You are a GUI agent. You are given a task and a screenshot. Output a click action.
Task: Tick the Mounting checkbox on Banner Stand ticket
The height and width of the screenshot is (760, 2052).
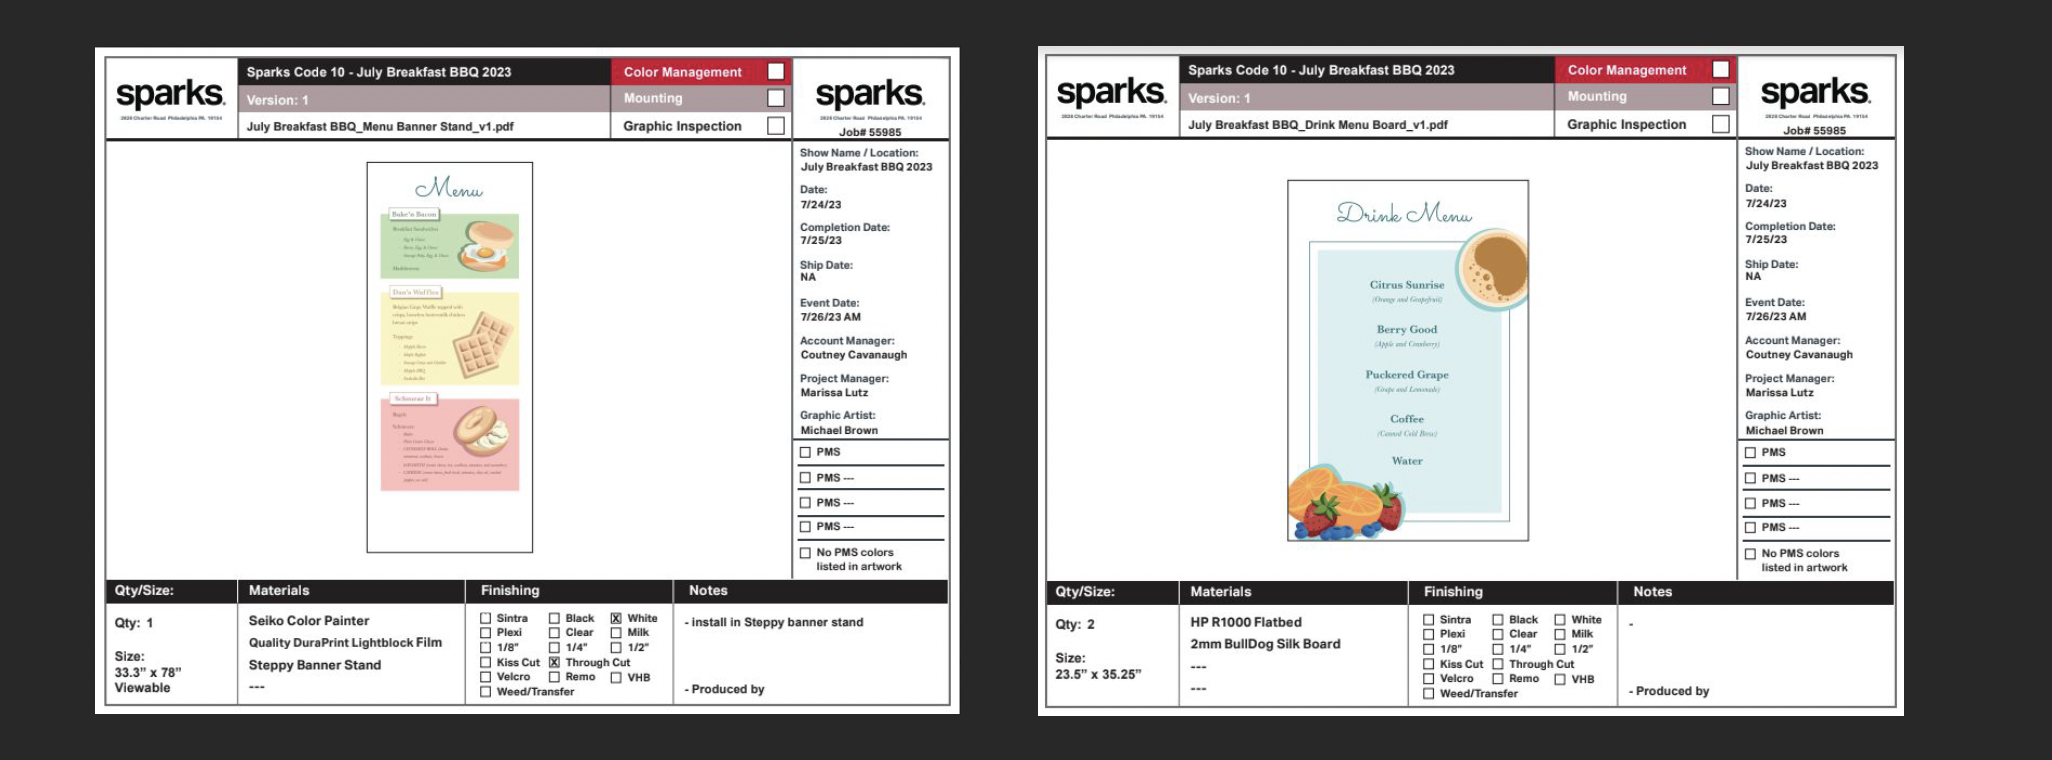775,98
